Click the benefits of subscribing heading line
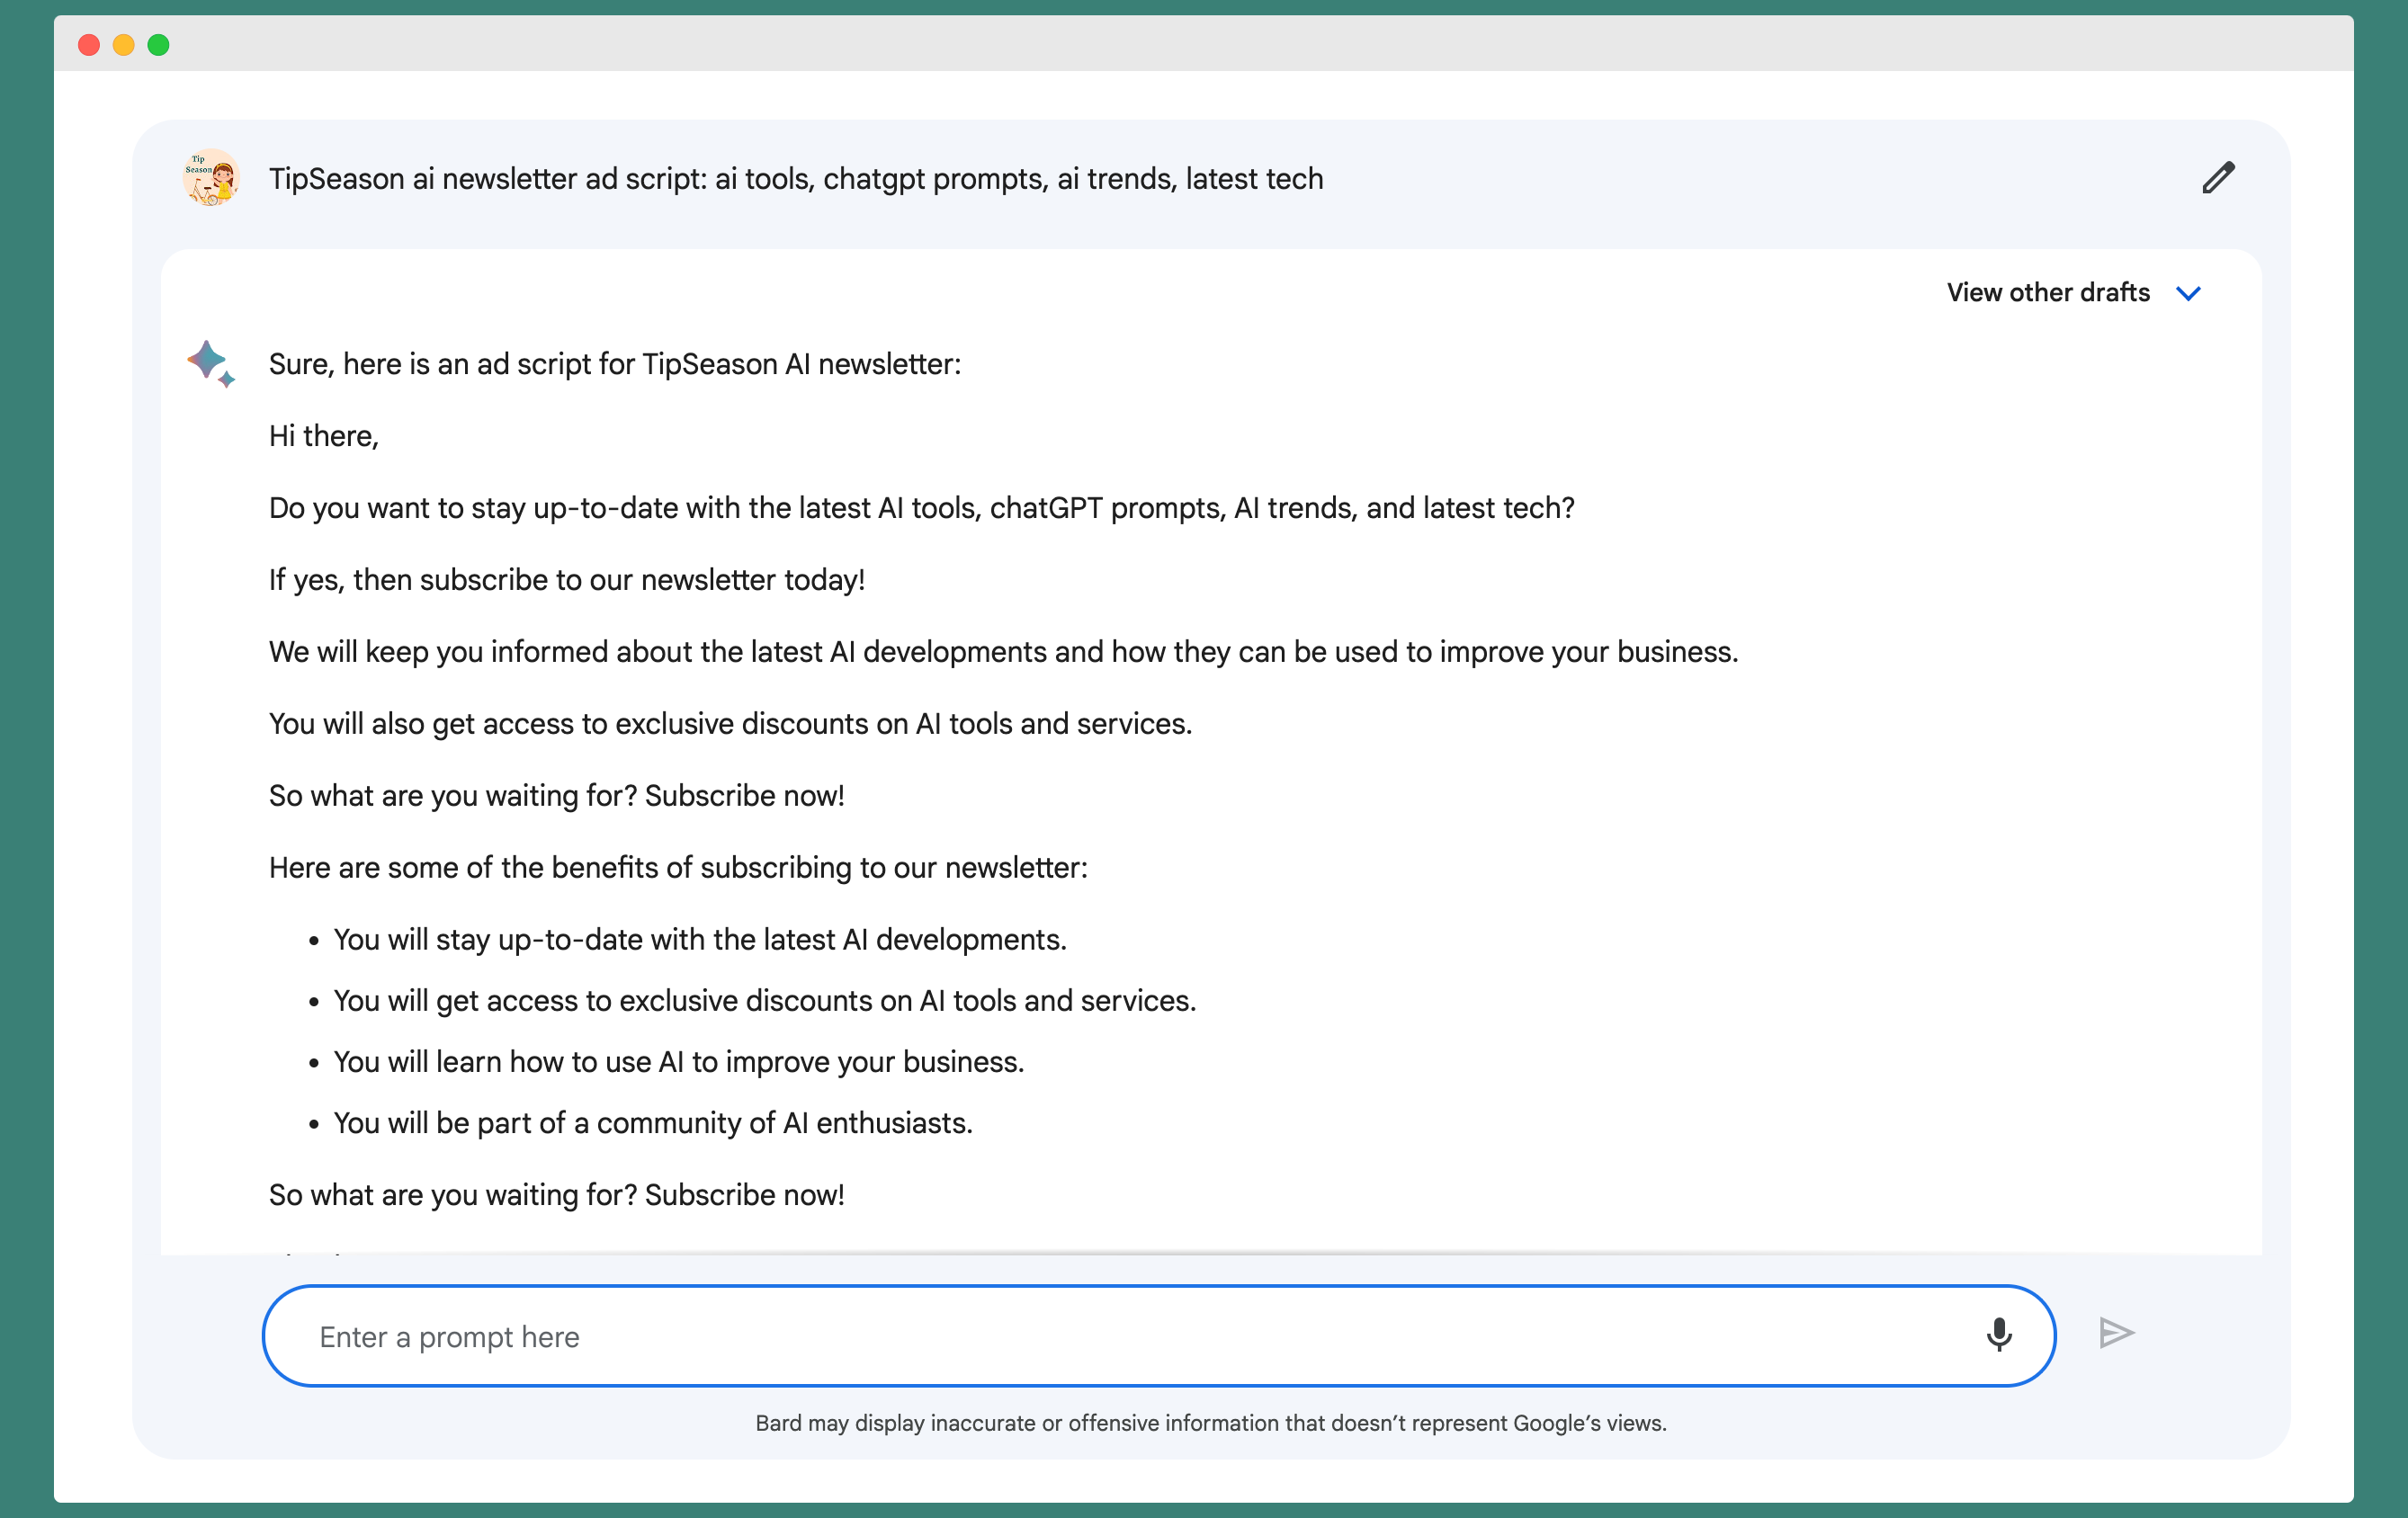Screen dimensions: 2408x1518 click(678, 868)
